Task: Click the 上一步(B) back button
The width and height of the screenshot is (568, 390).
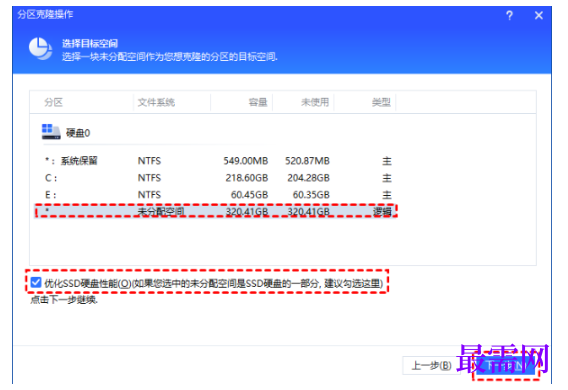Action: (x=431, y=366)
